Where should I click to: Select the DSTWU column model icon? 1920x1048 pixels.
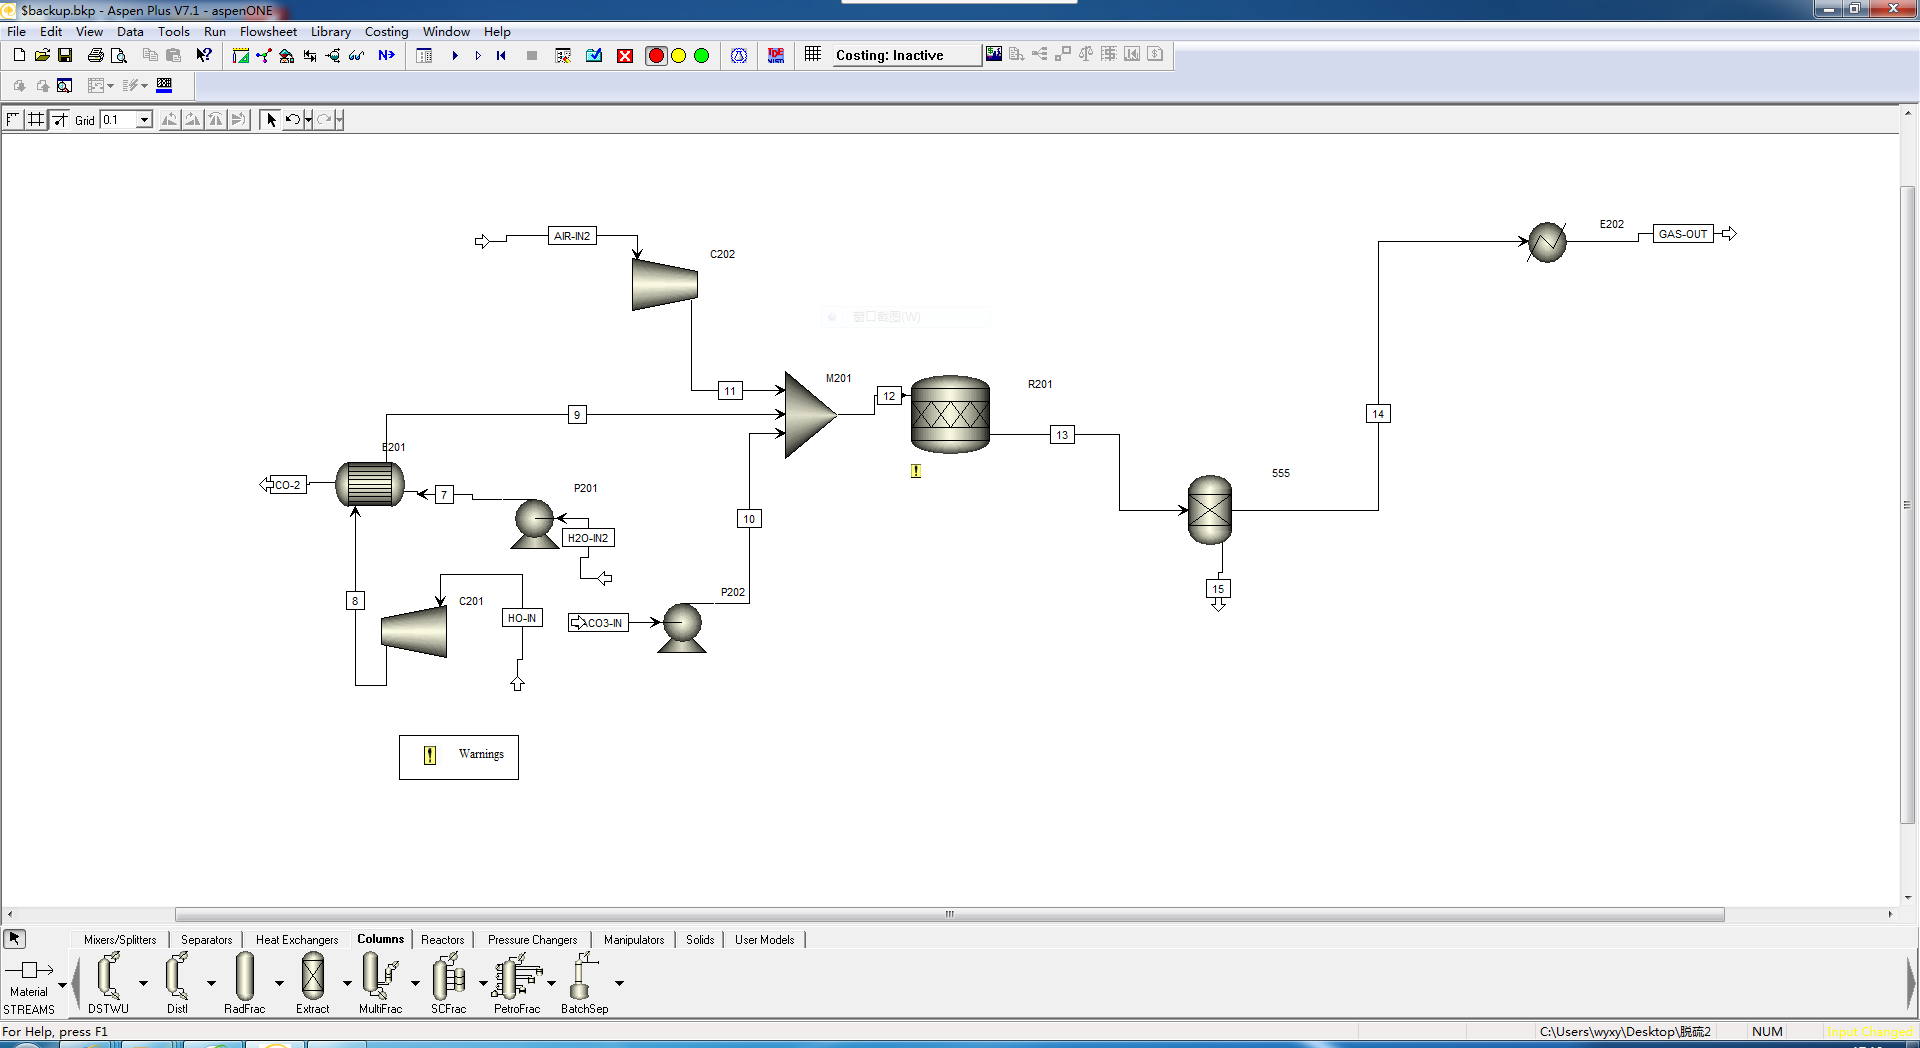pyautogui.click(x=108, y=976)
